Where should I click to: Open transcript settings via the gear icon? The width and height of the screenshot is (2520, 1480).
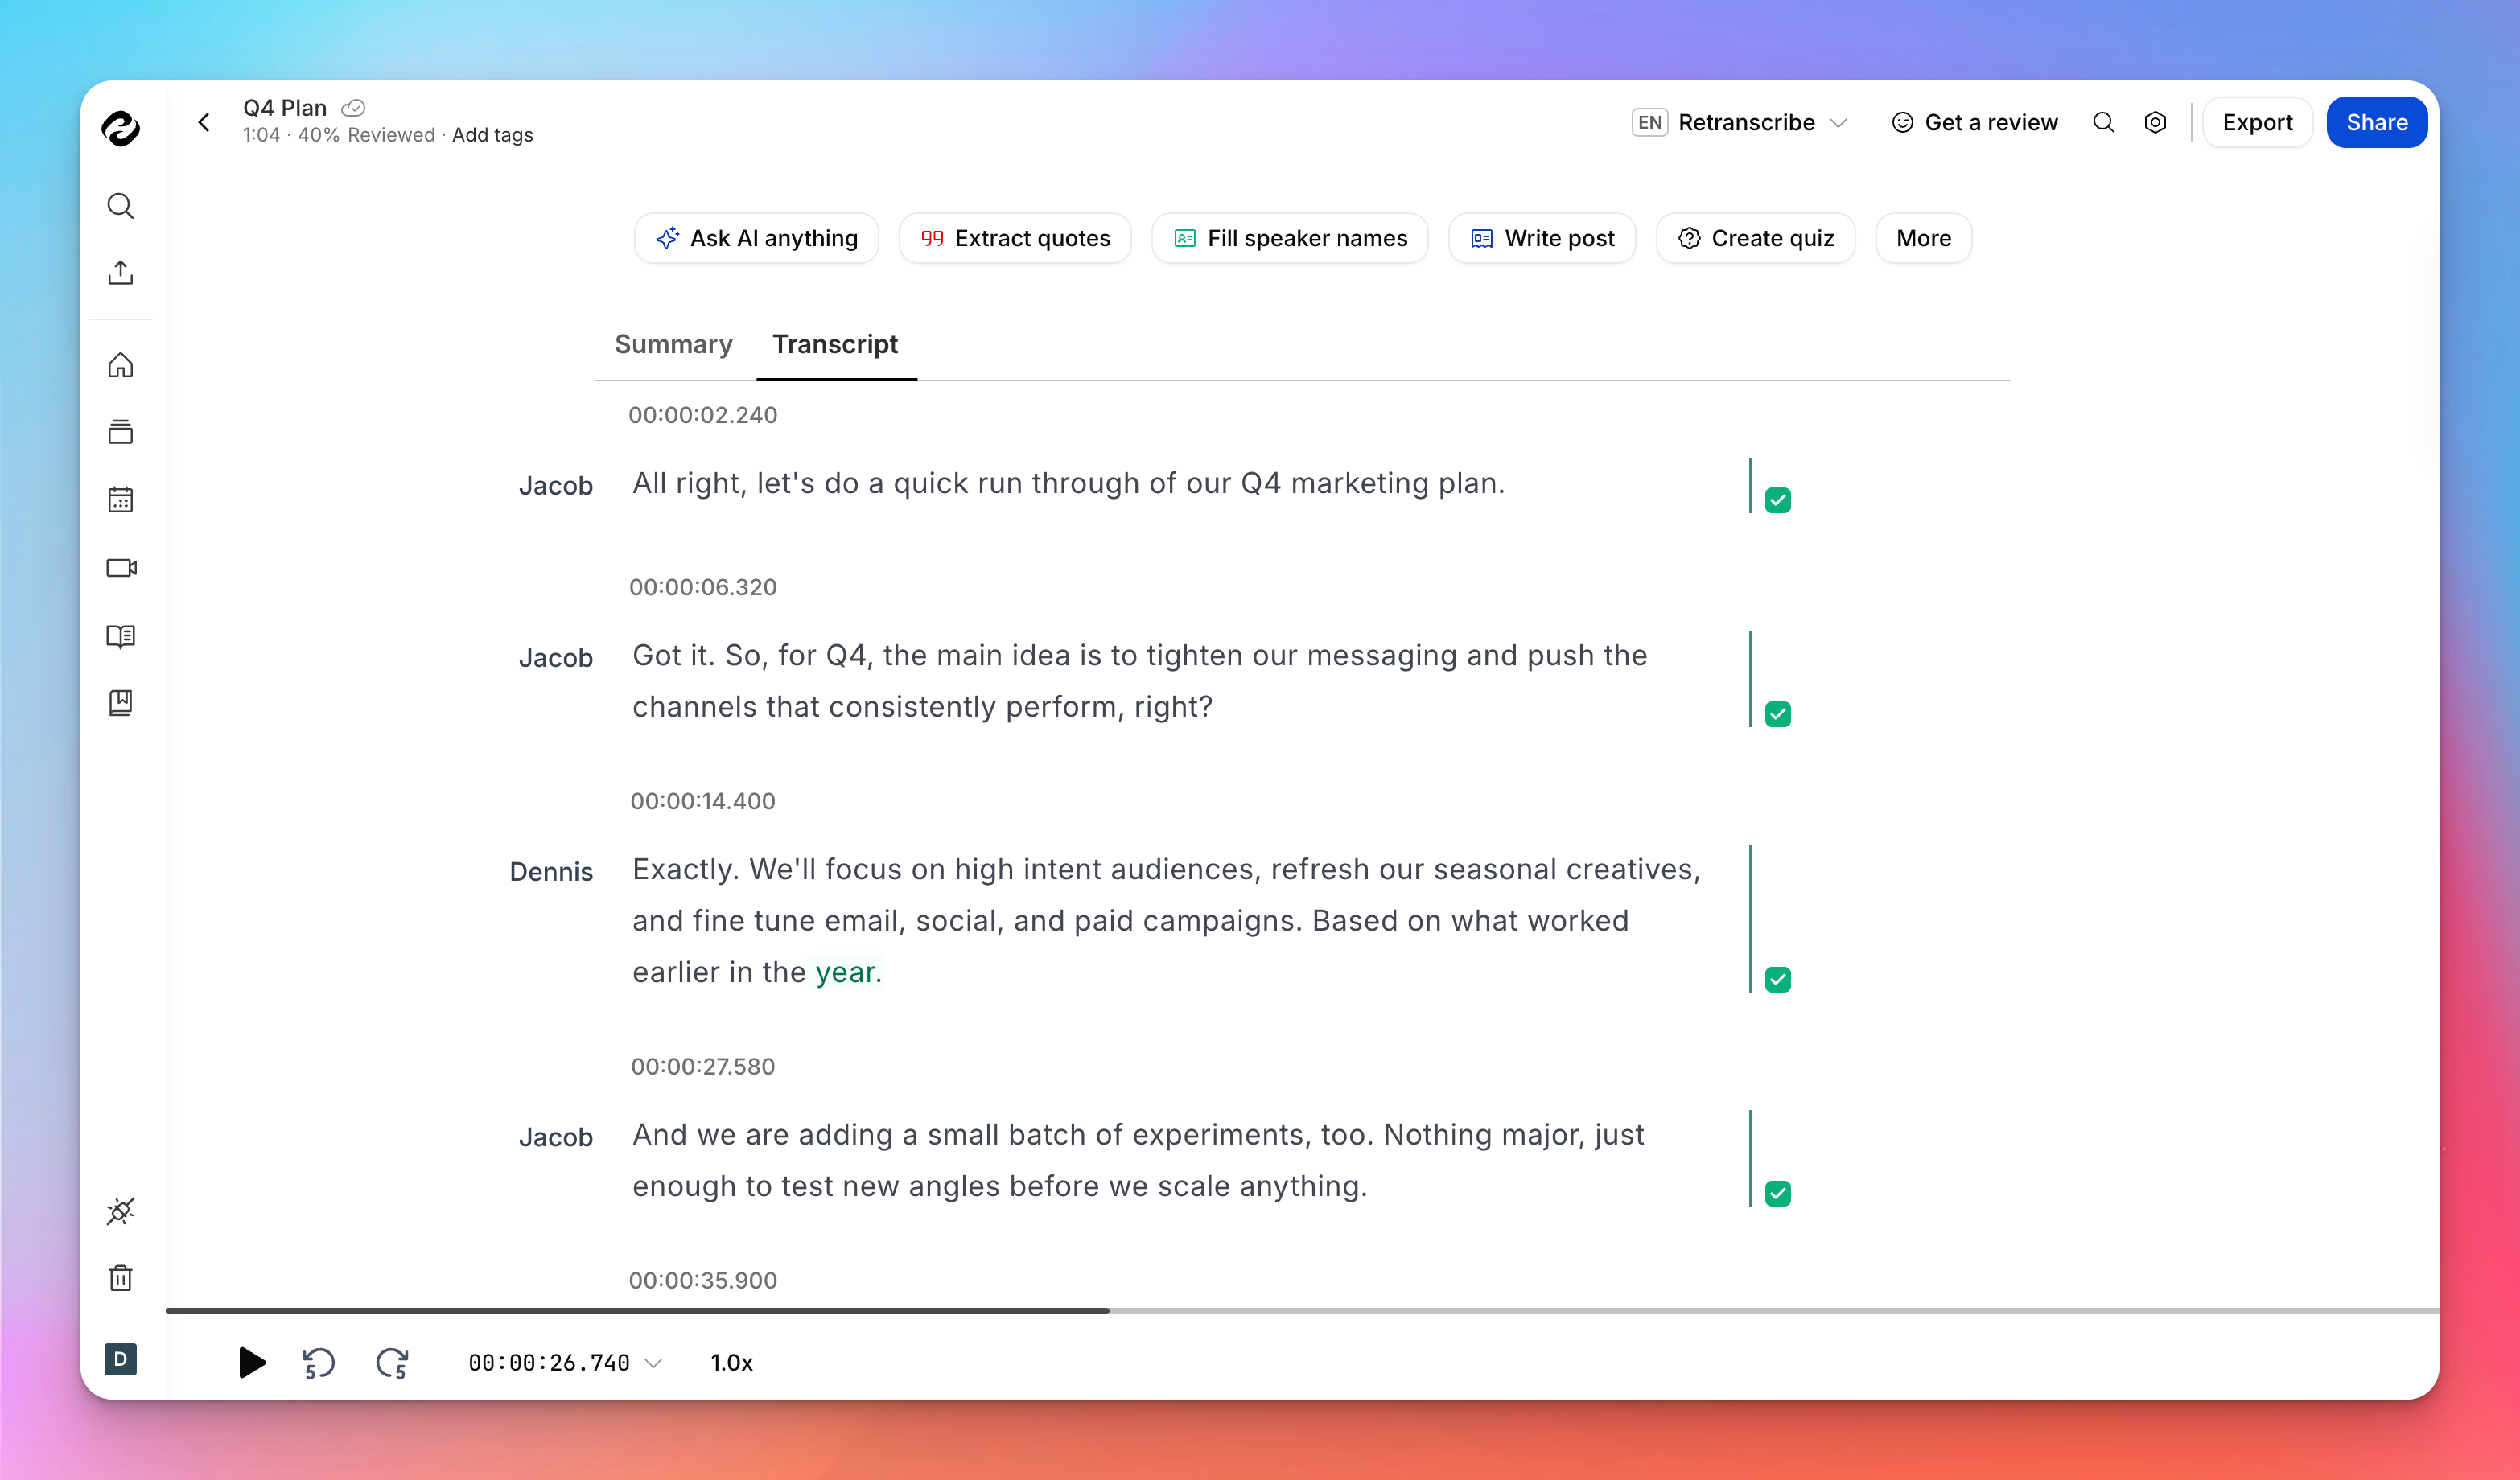(x=2156, y=122)
